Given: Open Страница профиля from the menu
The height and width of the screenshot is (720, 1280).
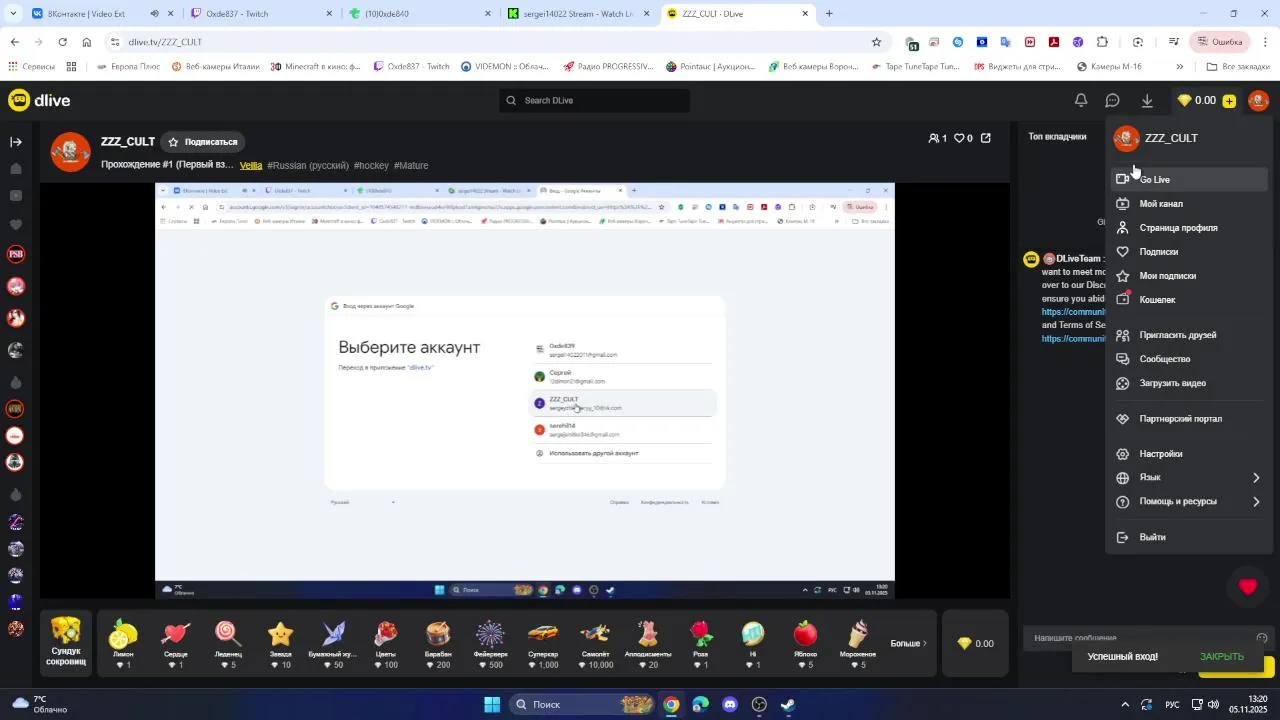Looking at the screenshot, I should (x=1189, y=228).
